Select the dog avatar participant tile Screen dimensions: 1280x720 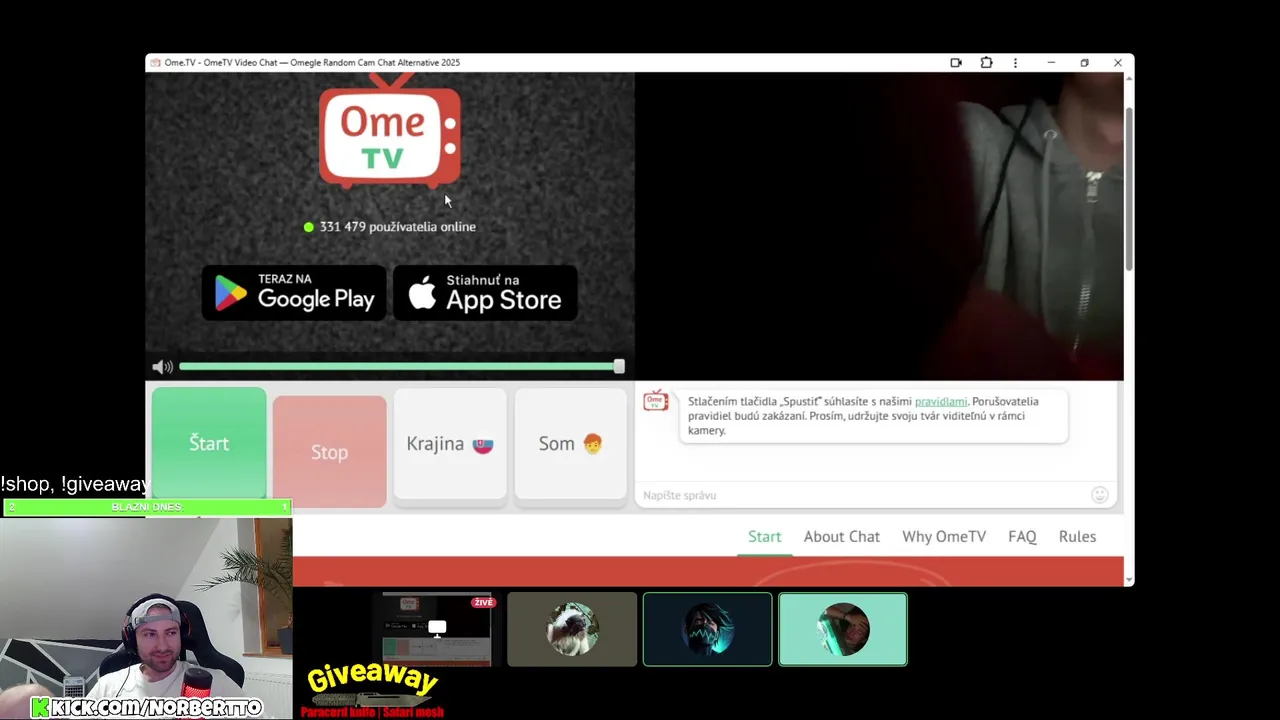coord(572,629)
